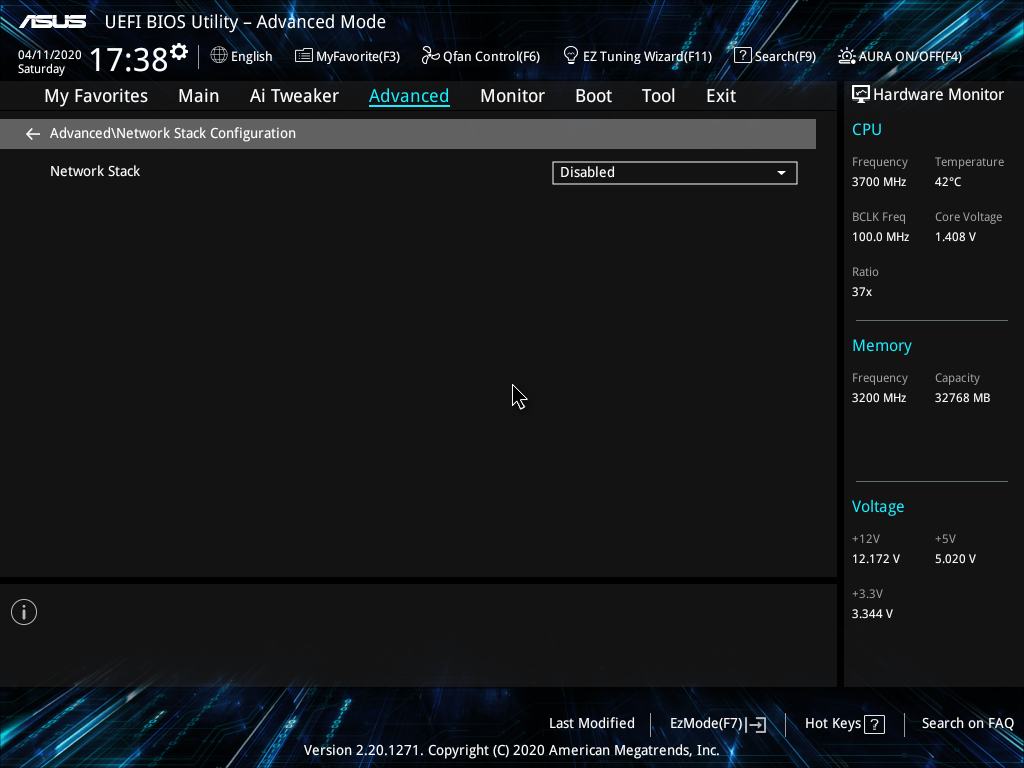Switch to the Monitor tab
The width and height of the screenshot is (1024, 768).
point(512,96)
